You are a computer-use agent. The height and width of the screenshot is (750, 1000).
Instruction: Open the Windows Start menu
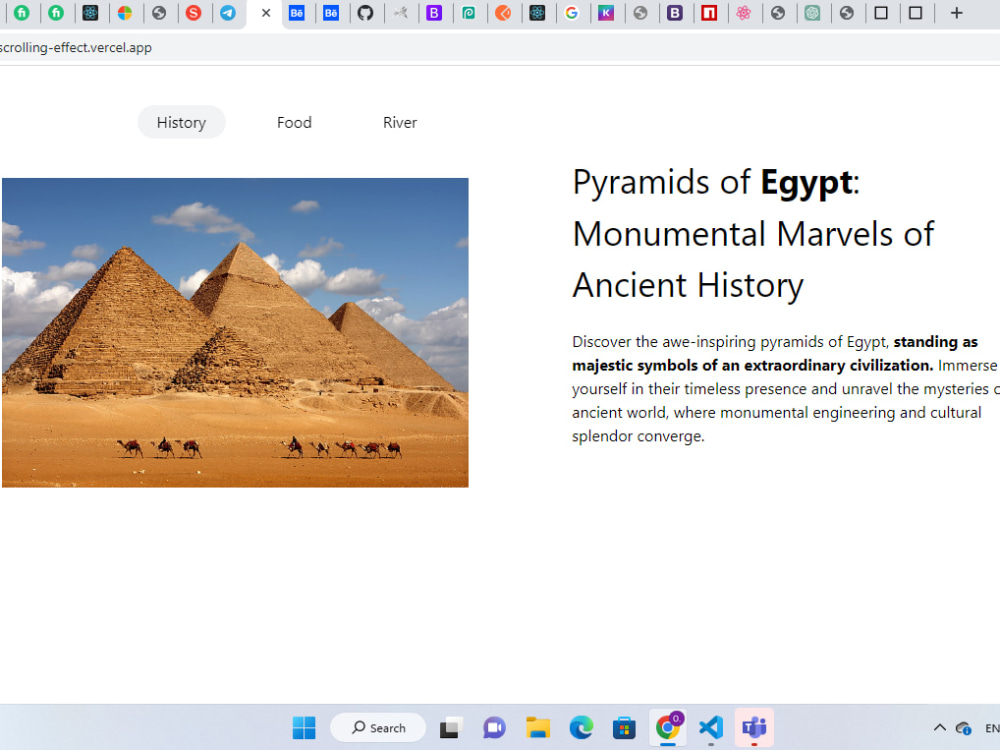click(304, 728)
